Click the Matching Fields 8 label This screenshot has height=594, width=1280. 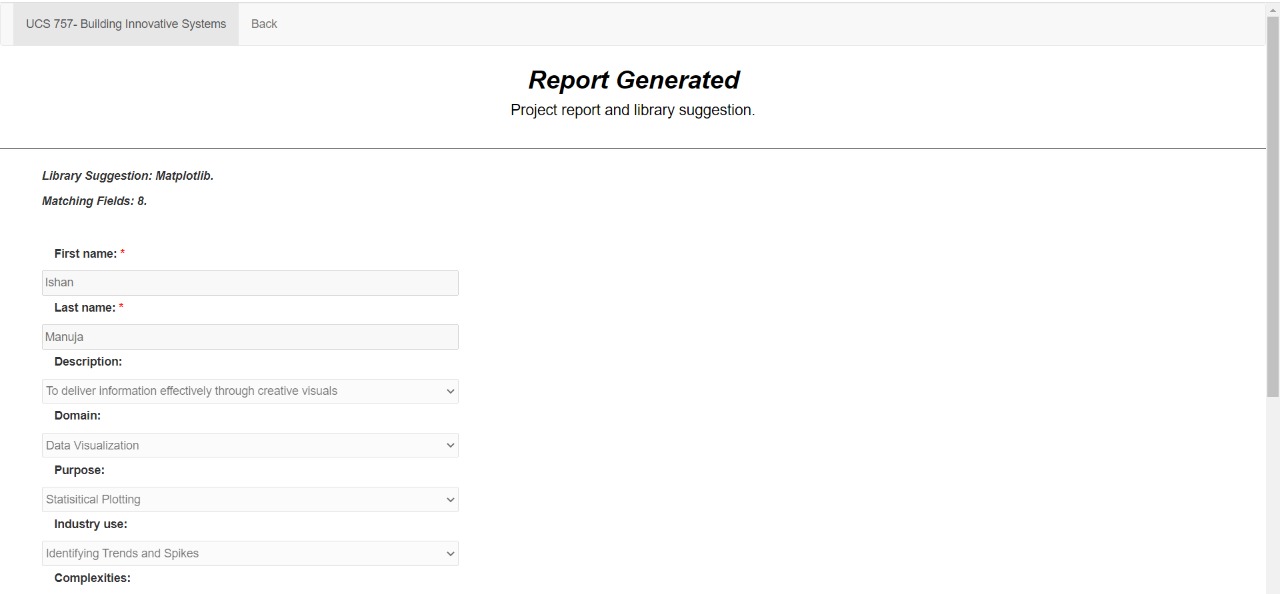[94, 201]
